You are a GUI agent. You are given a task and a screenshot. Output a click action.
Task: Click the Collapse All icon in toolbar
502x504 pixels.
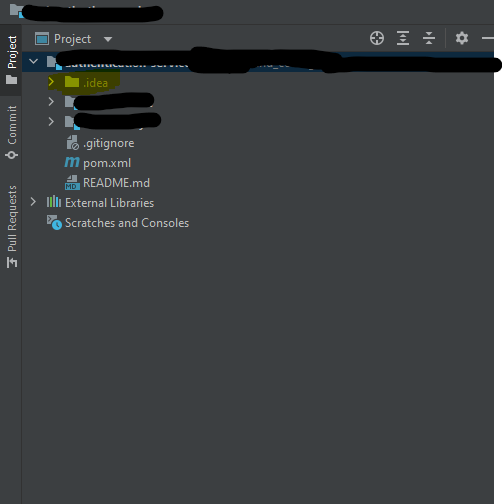click(x=429, y=38)
